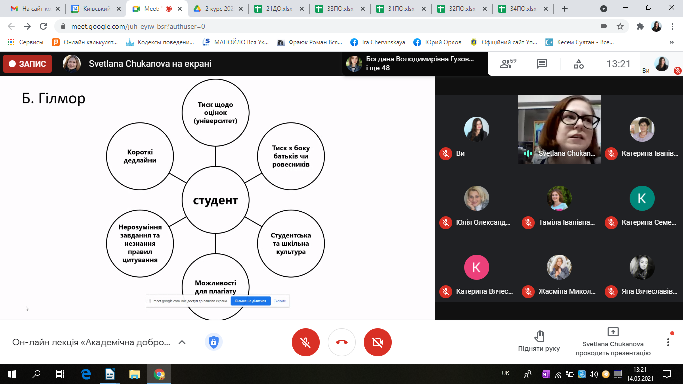Image resolution: width=683 pixels, height=384 pixels.
Task: Open the activities shapes icon
Action: 578,64
